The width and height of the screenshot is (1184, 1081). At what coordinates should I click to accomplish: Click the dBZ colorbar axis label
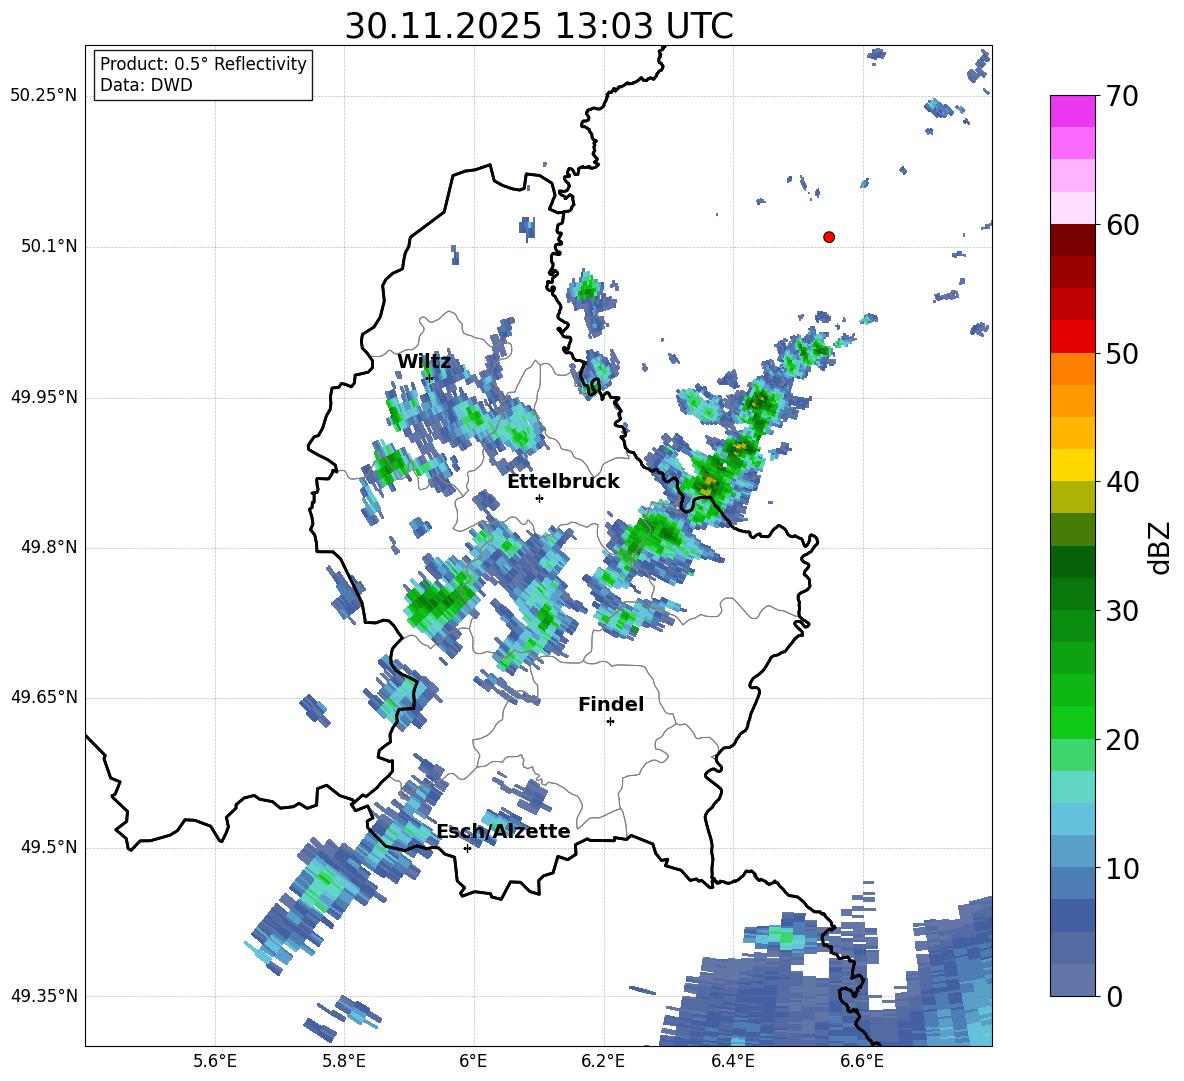point(1159,547)
